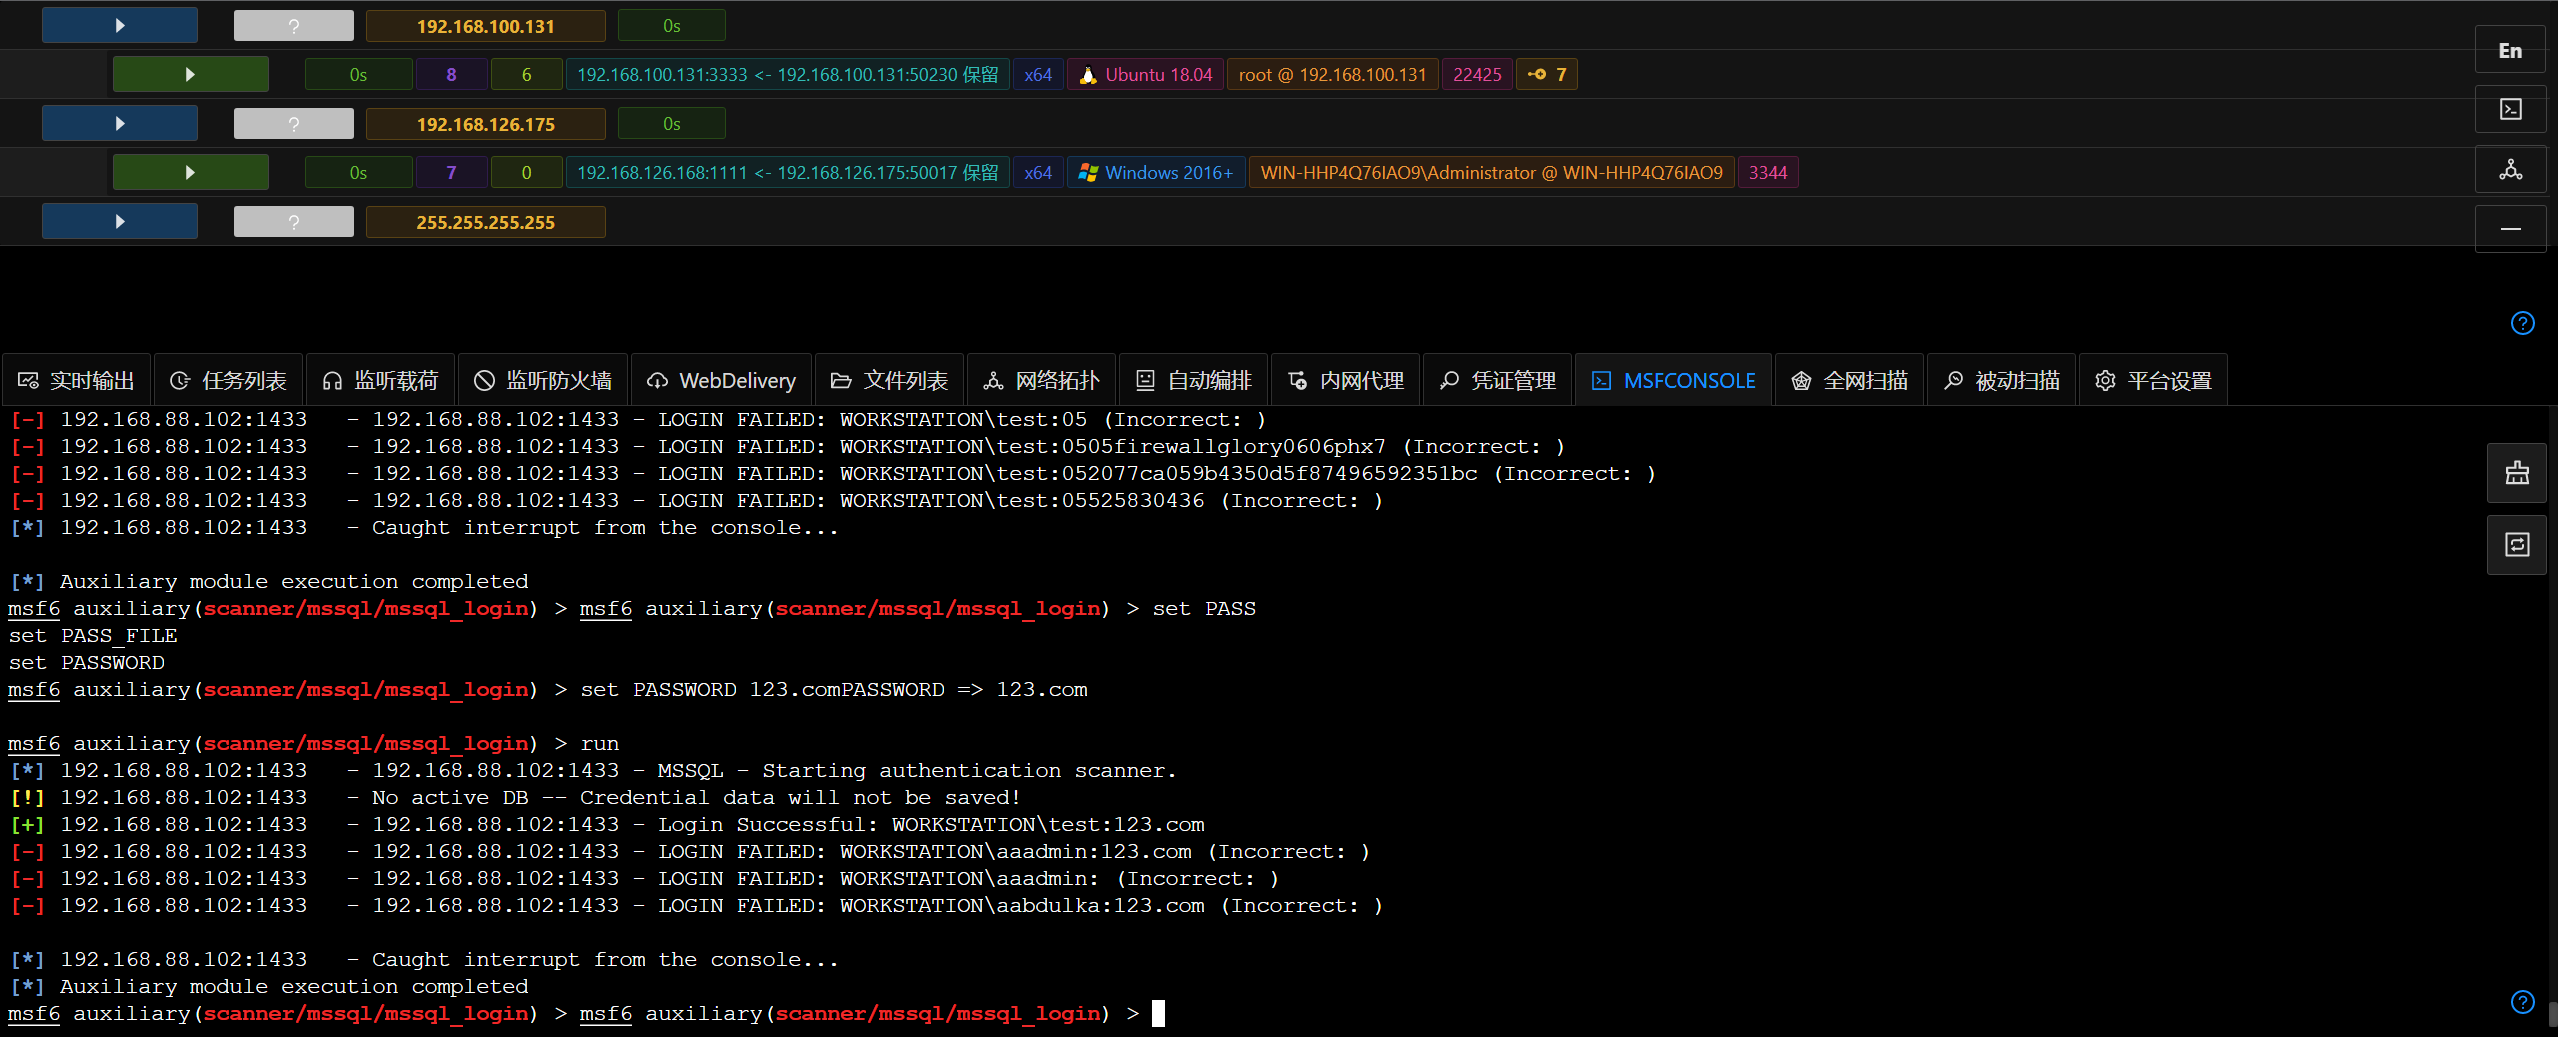
Task: Click the console reset icon below broom
Action: click(x=2517, y=545)
